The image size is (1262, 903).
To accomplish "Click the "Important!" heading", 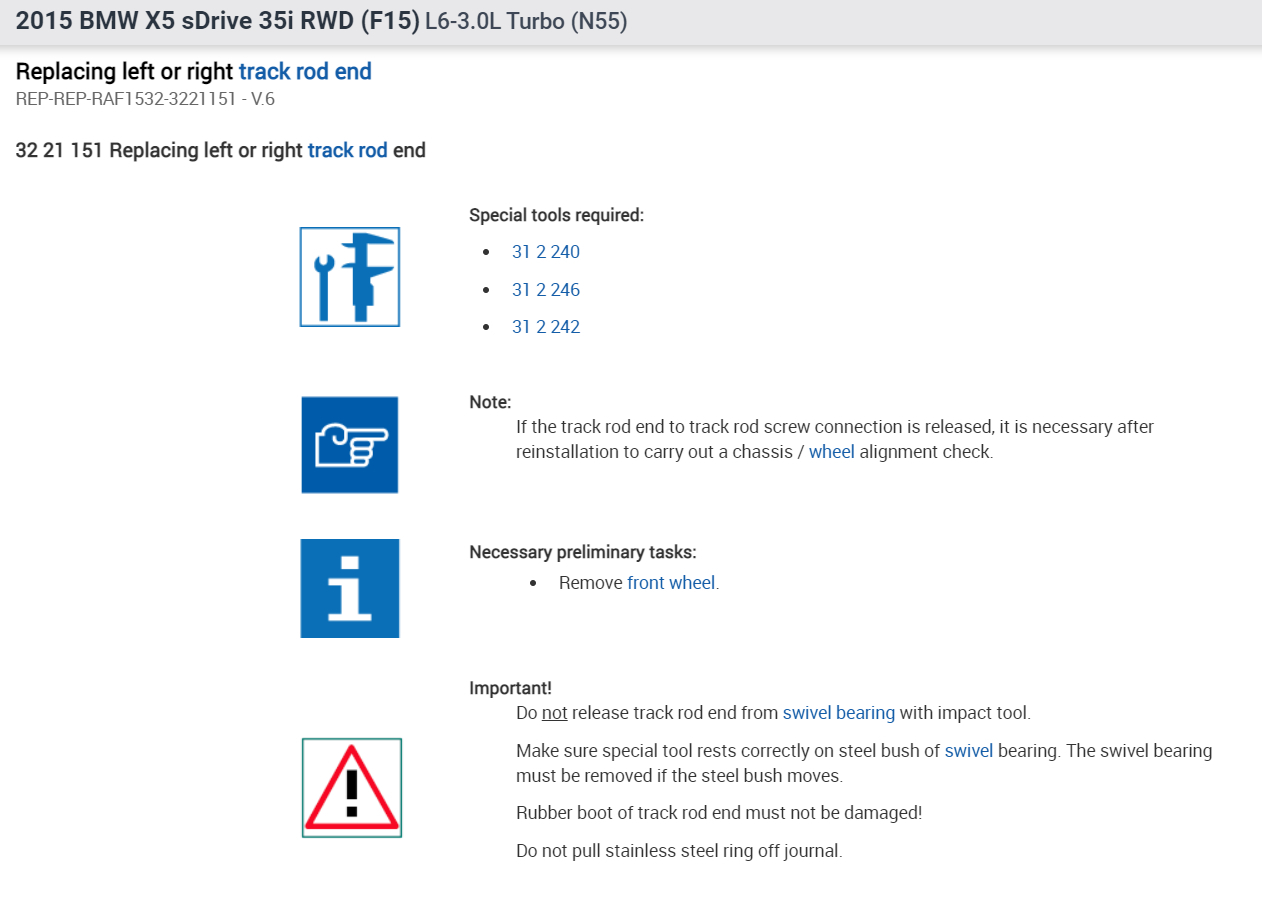I will click(x=510, y=688).
